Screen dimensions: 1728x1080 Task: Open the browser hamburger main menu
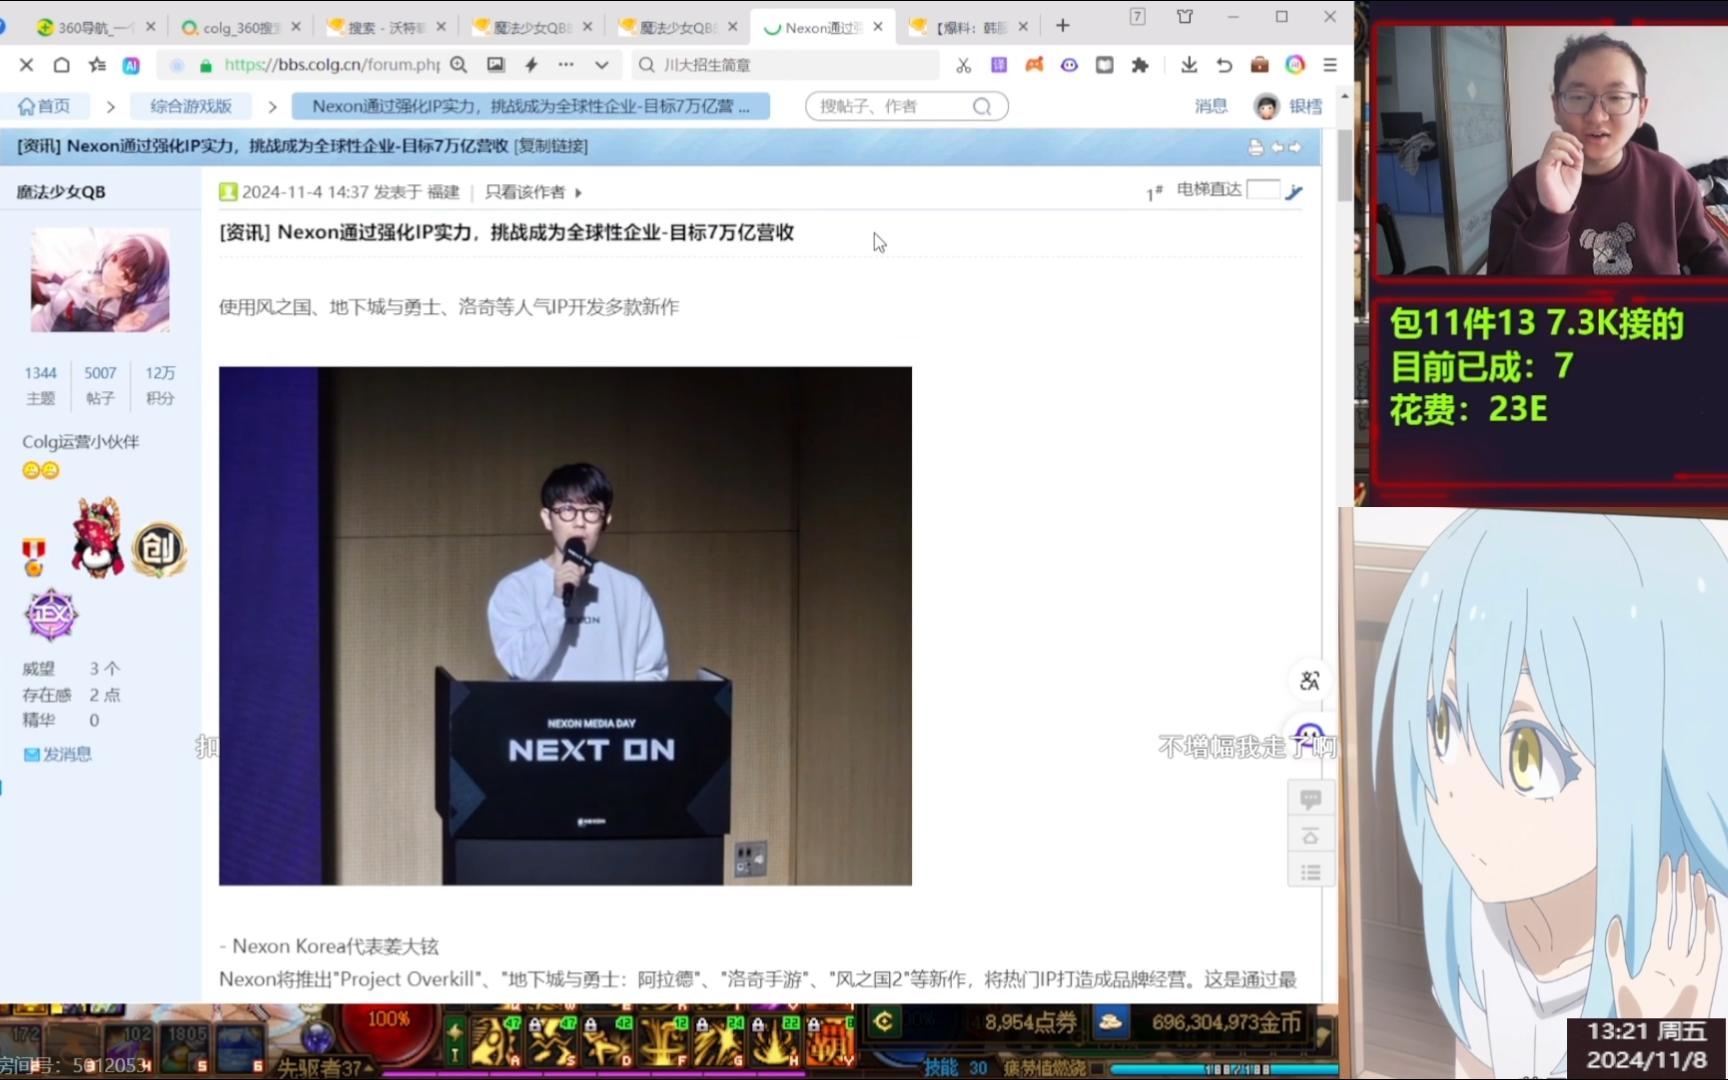pyautogui.click(x=1330, y=65)
